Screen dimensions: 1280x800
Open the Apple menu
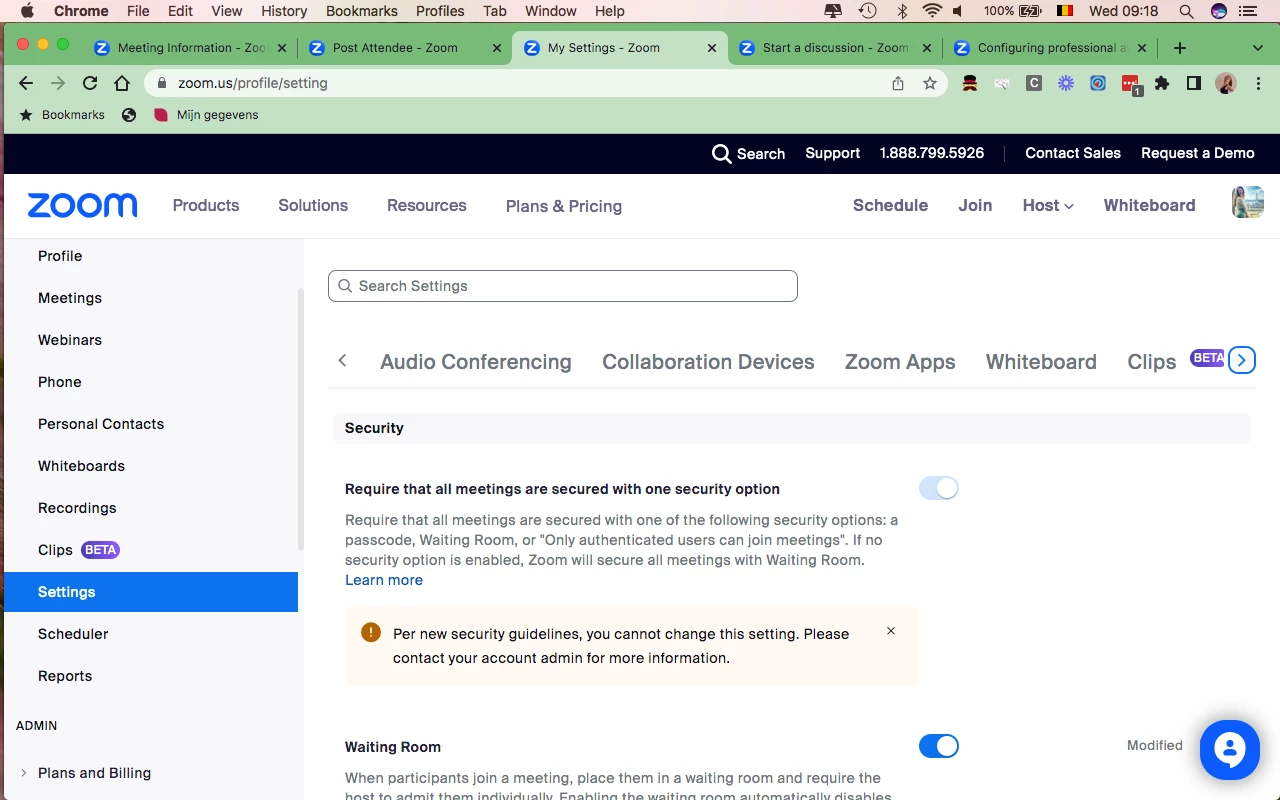[x=27, y=11]
